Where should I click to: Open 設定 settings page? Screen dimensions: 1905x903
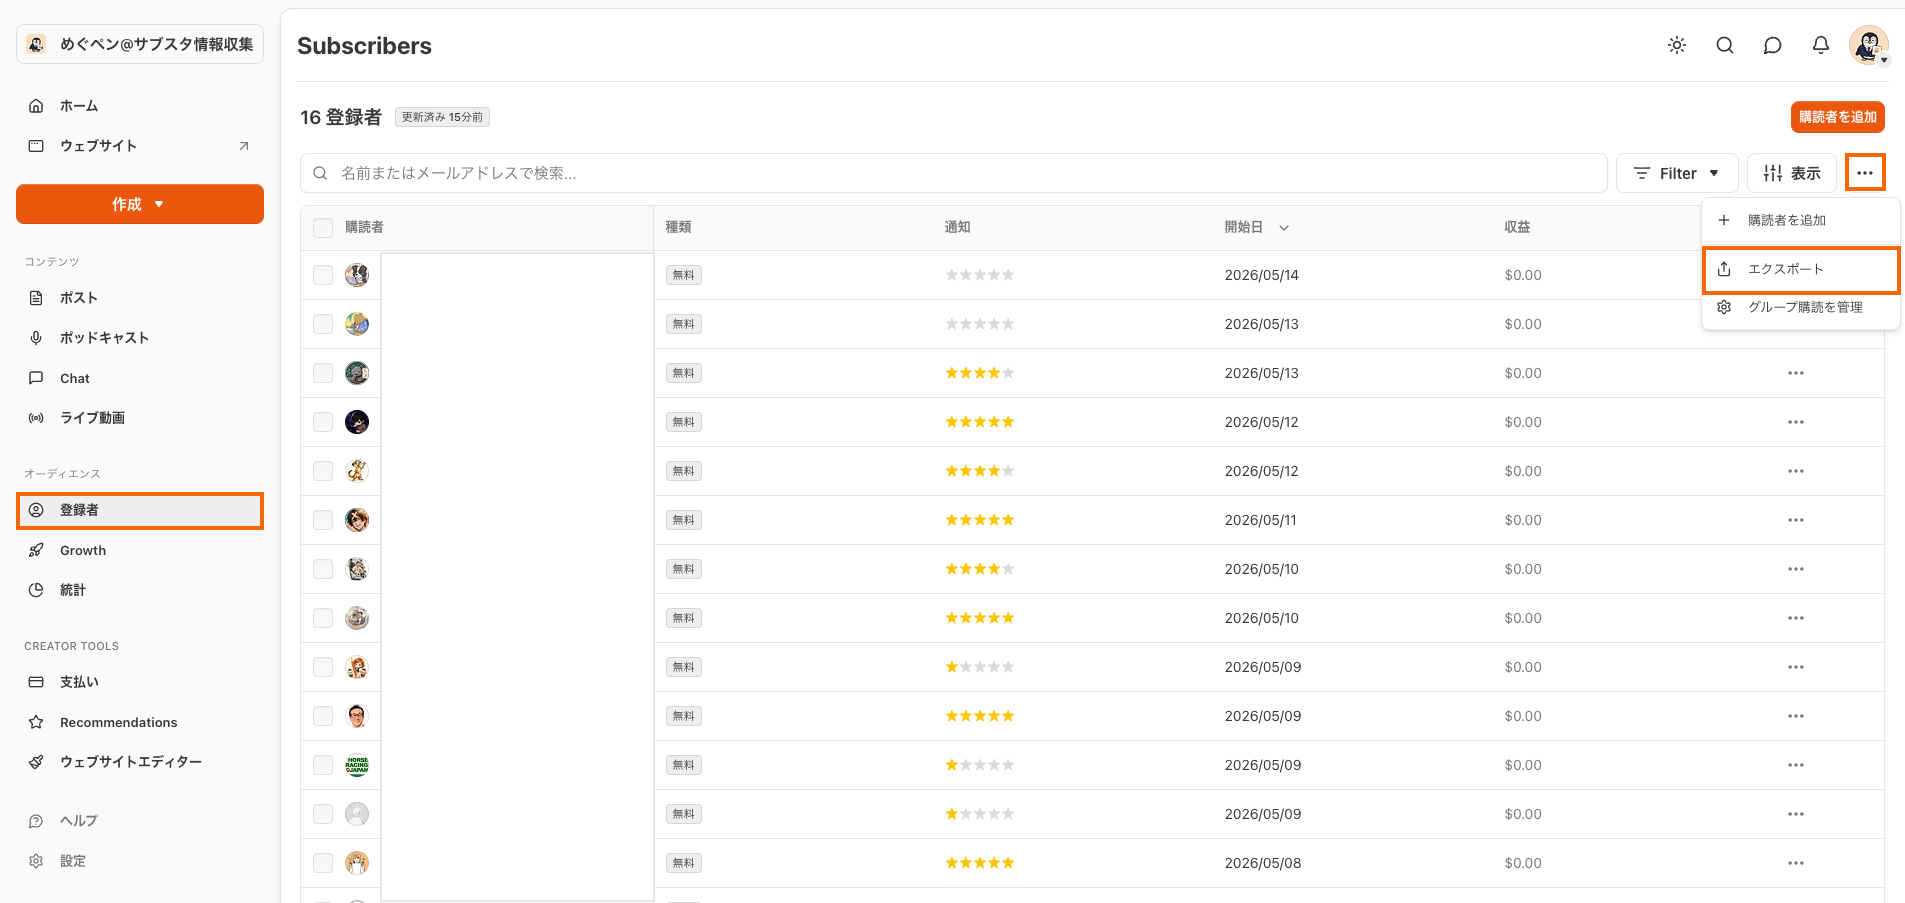tap(140, 861)
